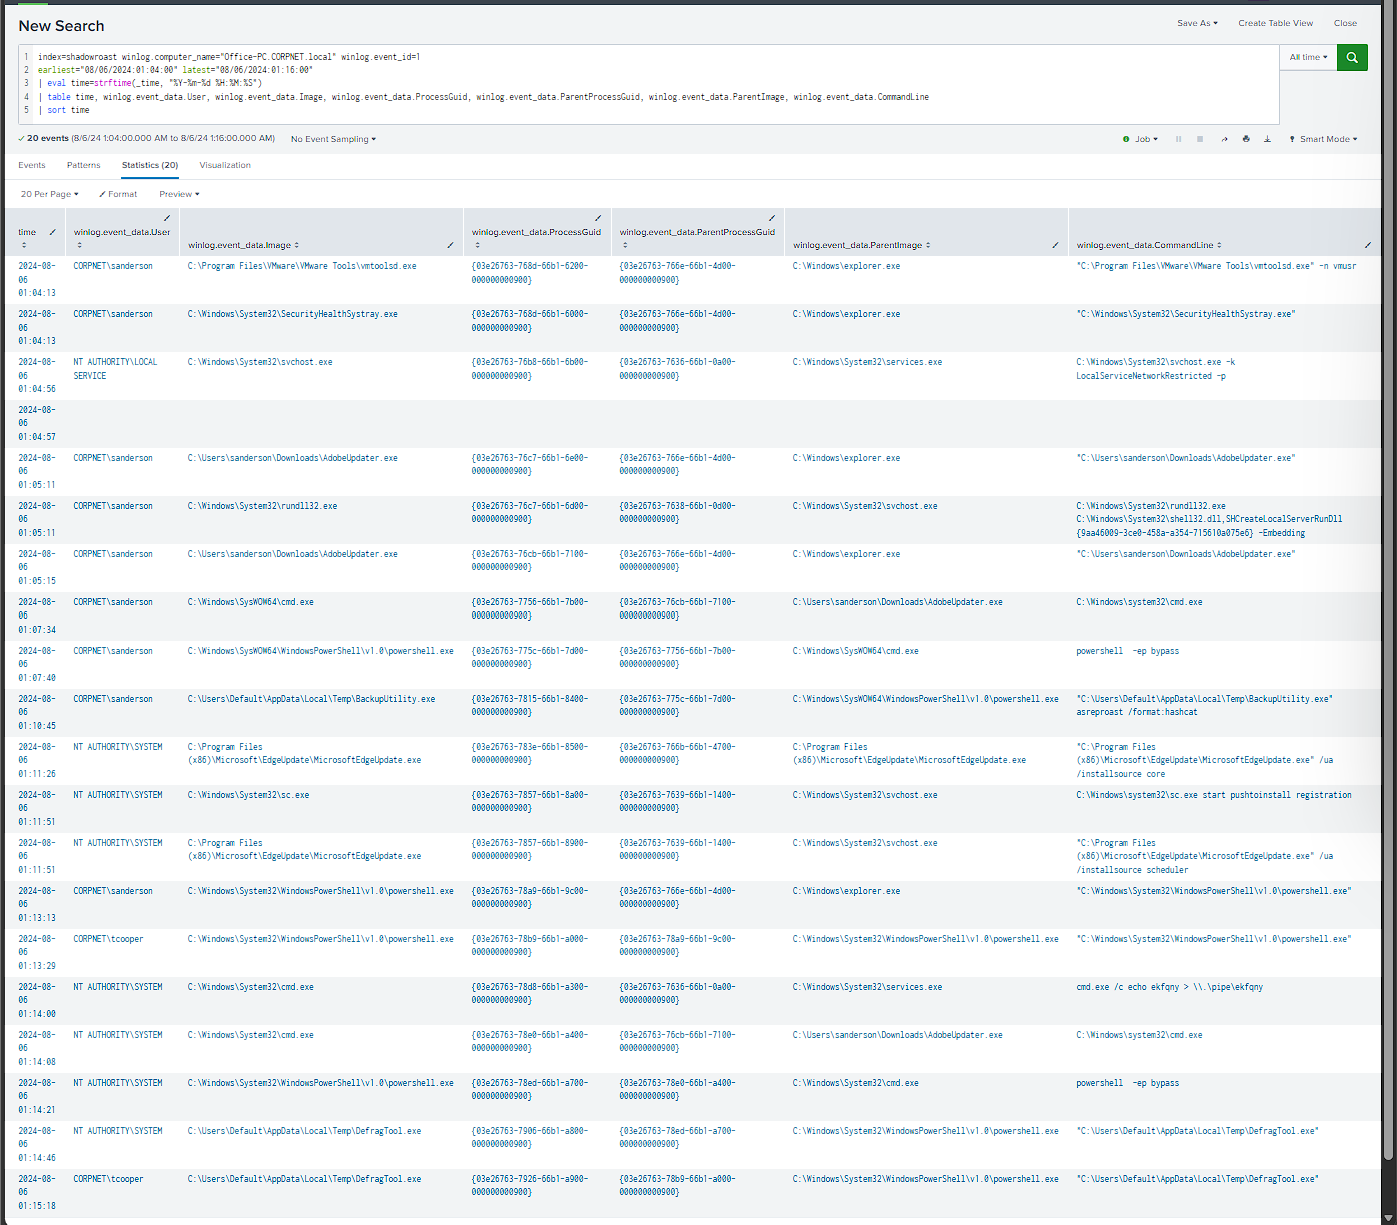The image size is (1397, 1225).
Task: Click CORPNET\tcooper user at 01:13:29
Action: click(x=108, y=939)
